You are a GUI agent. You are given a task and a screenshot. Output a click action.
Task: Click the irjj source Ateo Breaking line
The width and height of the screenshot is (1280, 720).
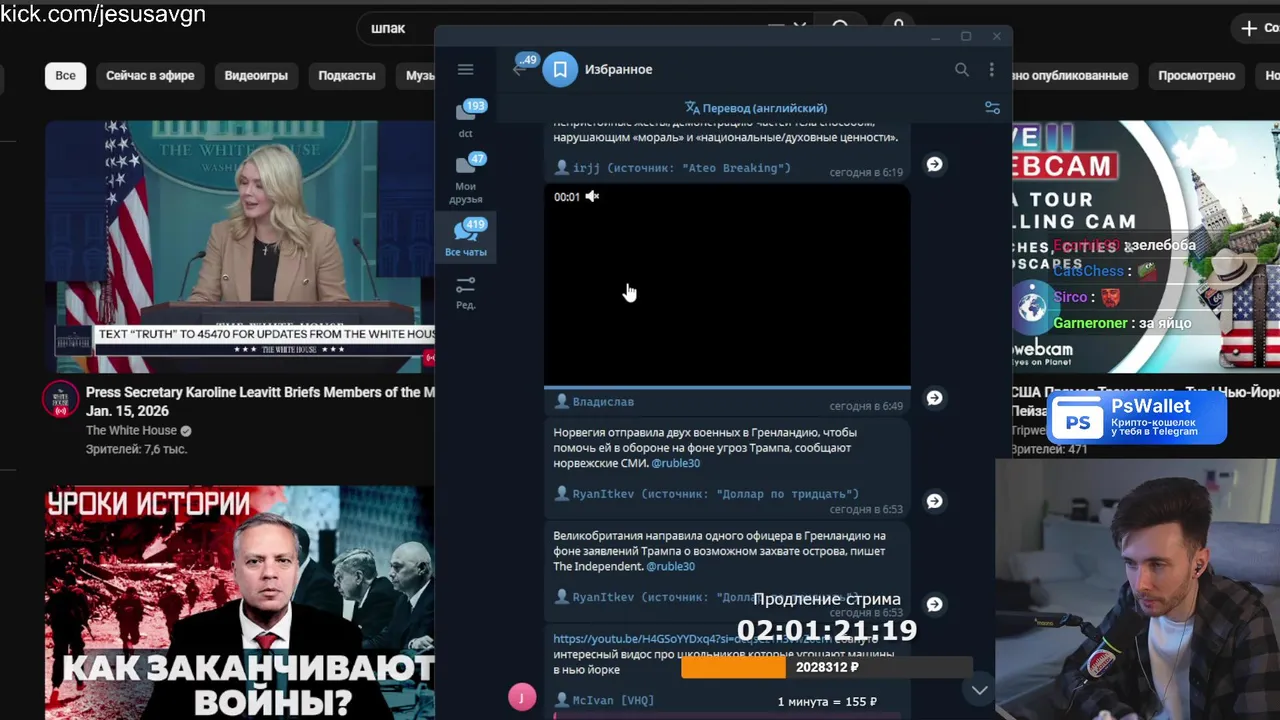click(682, 168)
